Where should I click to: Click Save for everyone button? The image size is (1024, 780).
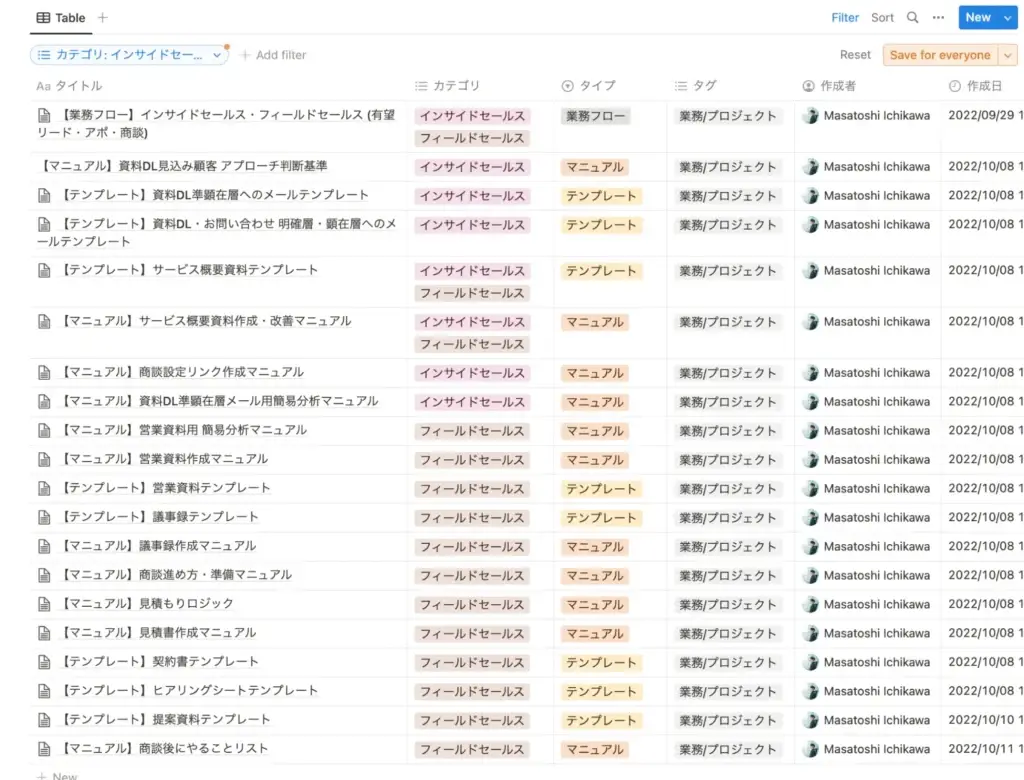click(940, 55)
